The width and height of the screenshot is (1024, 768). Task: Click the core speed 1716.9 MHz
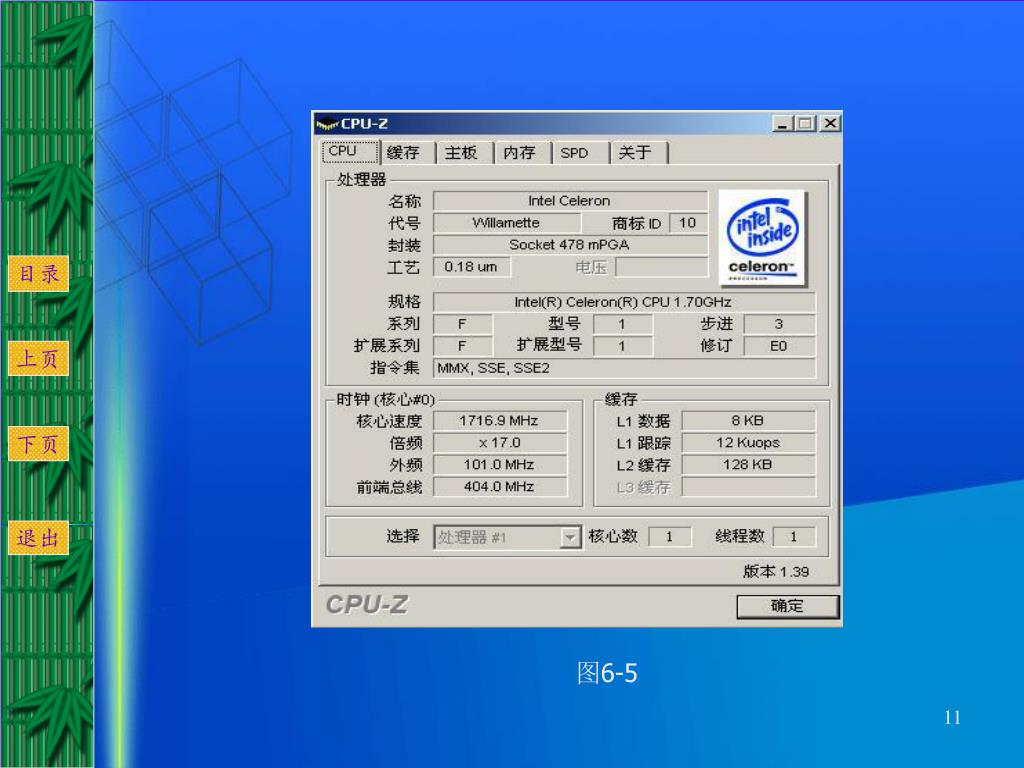tap(500, 421)
